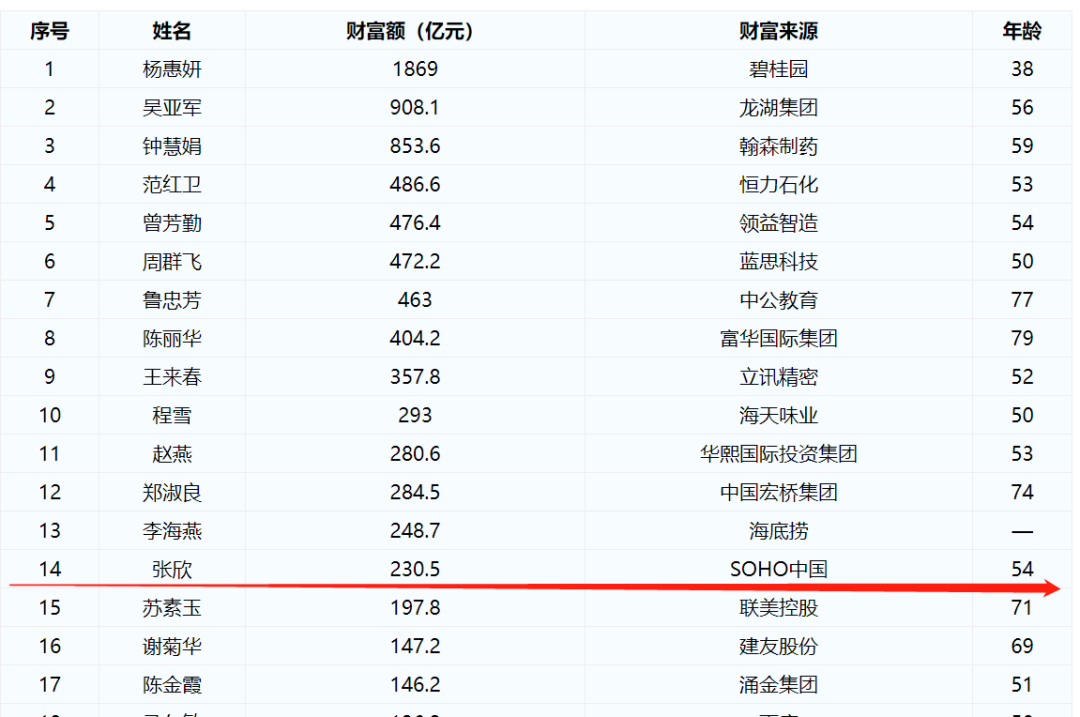
Task: Click the cell 翰森制药
Action: click(778, 146)
